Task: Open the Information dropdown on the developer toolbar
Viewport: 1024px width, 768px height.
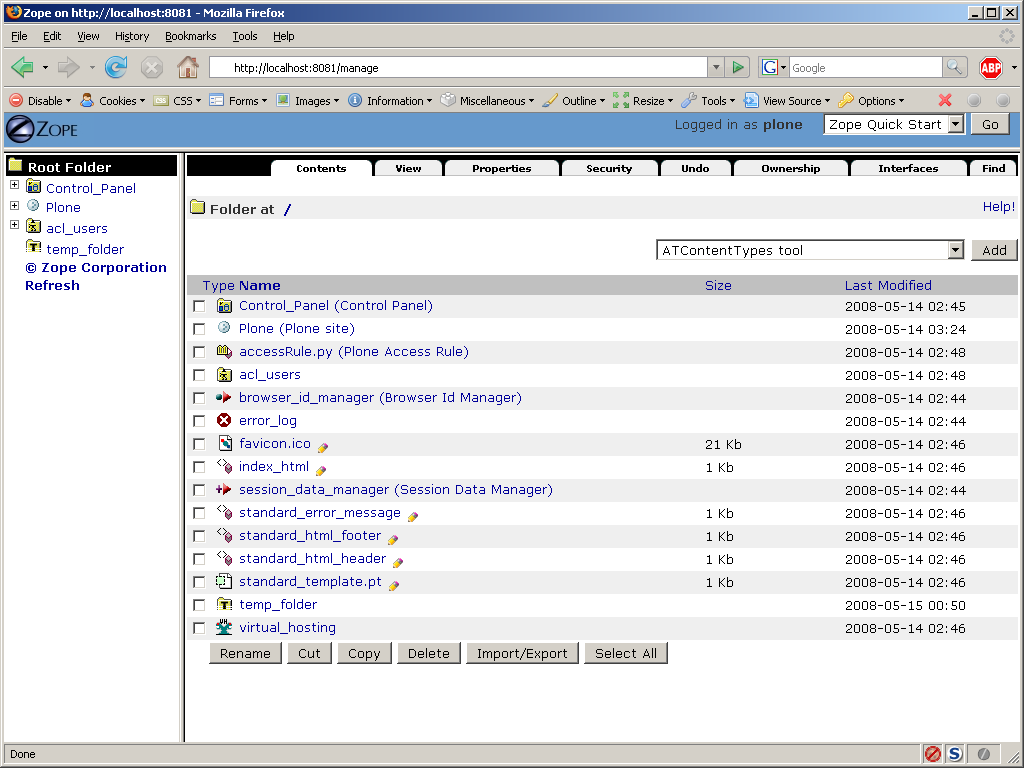Action: pos(390,101)
